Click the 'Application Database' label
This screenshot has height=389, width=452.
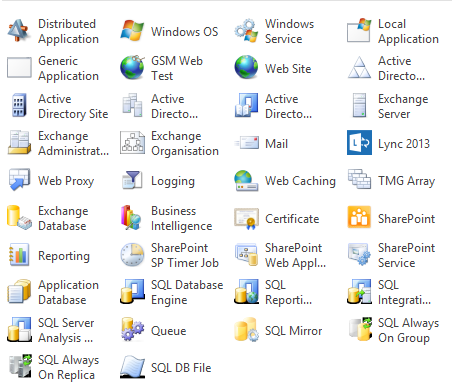click(68, 292)
